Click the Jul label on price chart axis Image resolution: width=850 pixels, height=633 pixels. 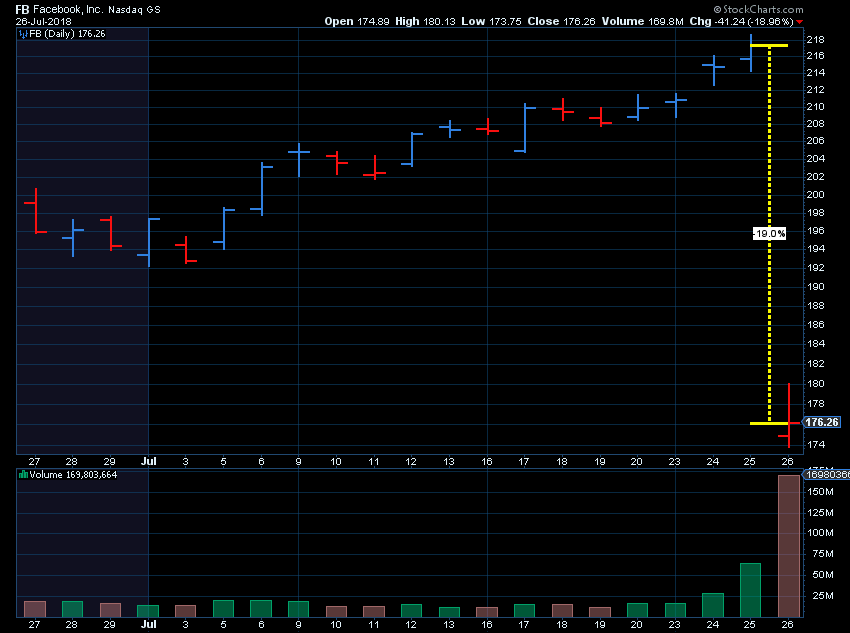149,461
